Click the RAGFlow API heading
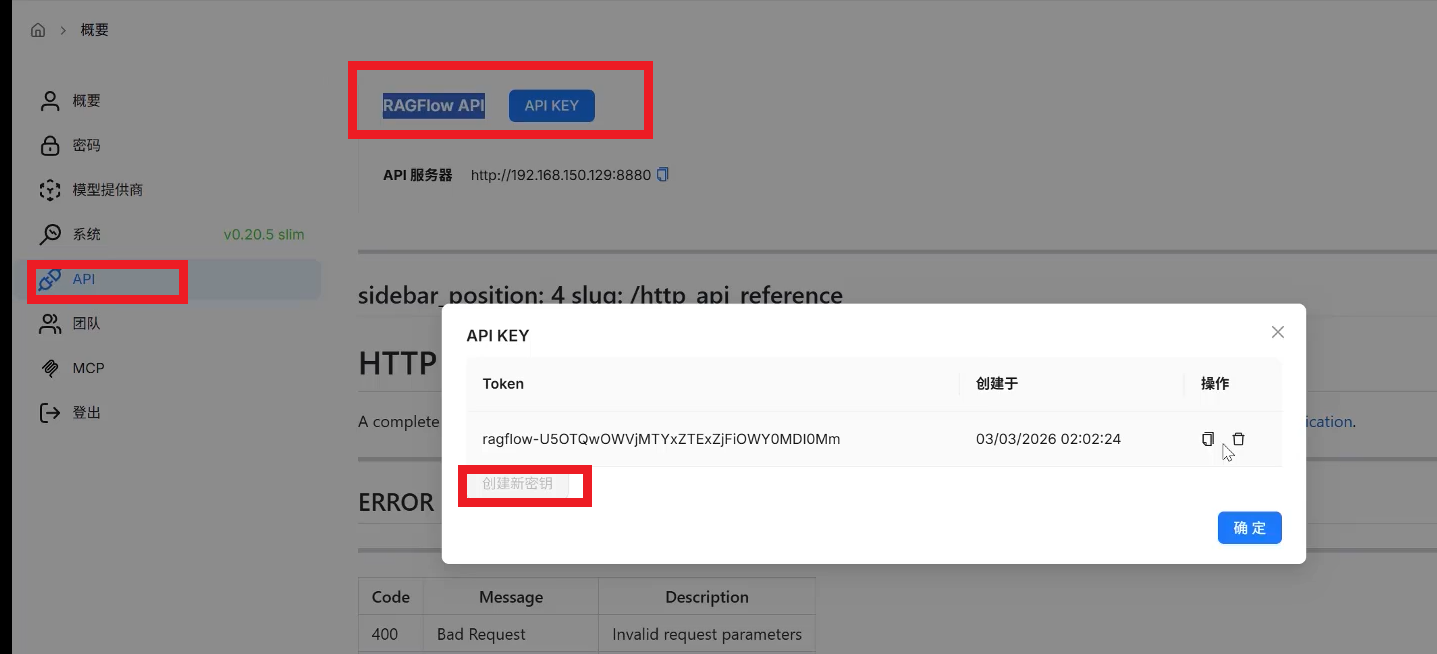The width and height of the screenshot is (1437, 654). tap(434, 105)
